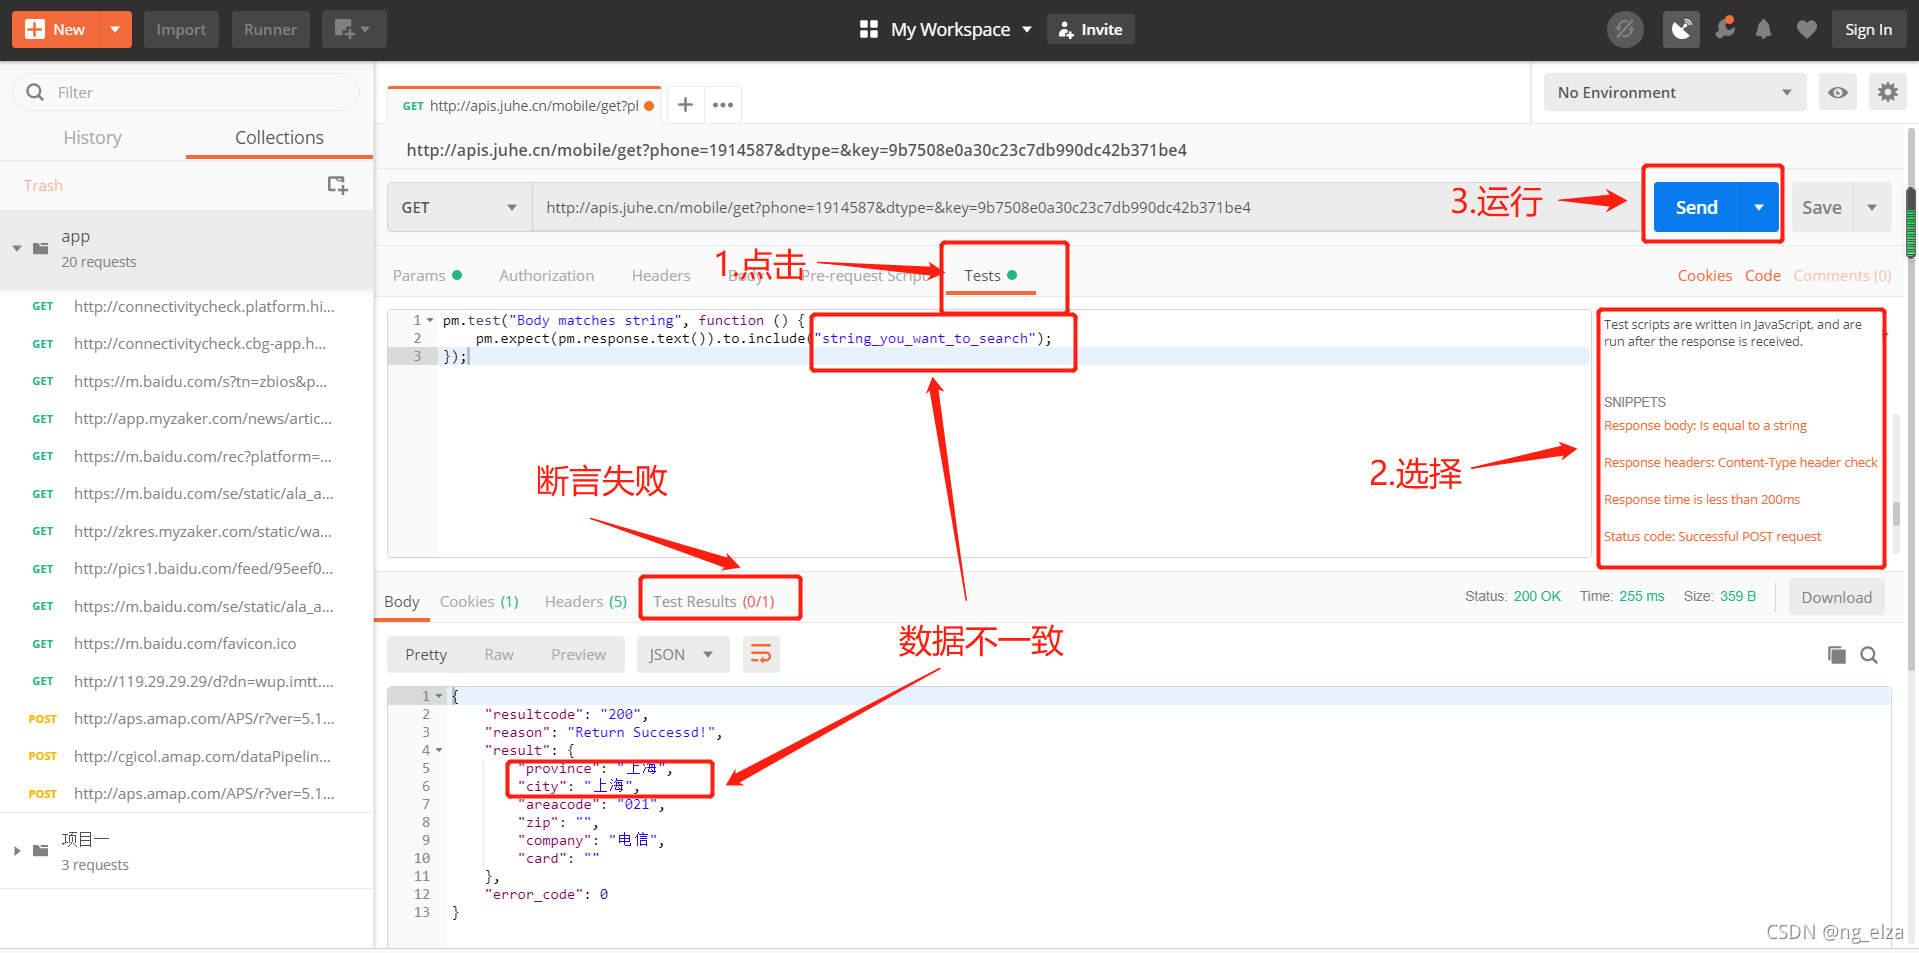Expand the 项目一 collection folder
Image resolution: width=1919 pixels, height=953 pixels.
pyautogui.click(x=17, y=851)
